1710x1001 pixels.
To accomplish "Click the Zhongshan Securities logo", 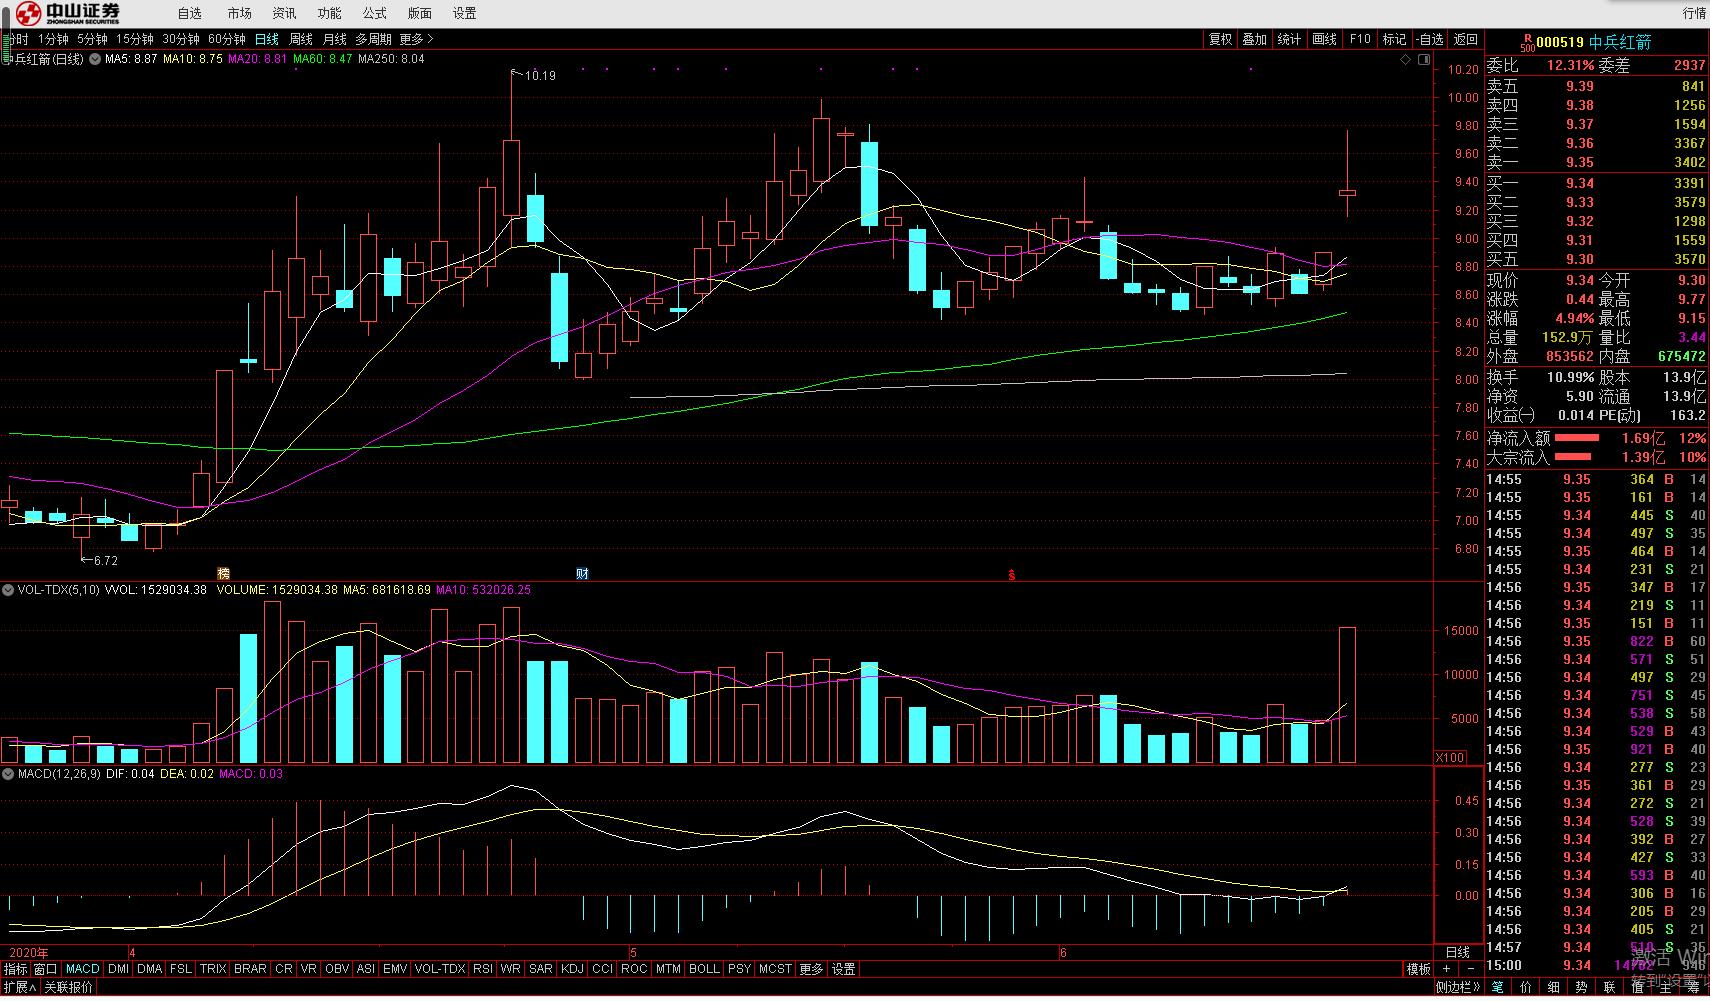I will coord(68,13).
